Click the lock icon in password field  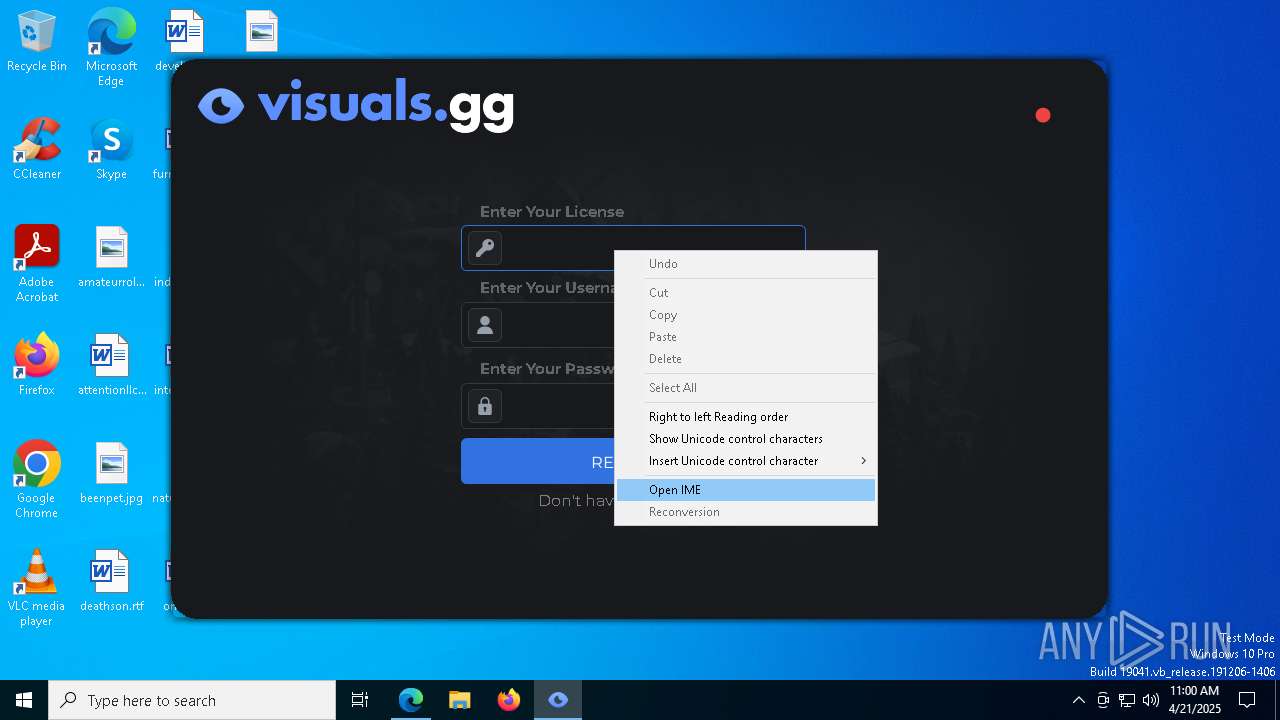tap(485, 406)
